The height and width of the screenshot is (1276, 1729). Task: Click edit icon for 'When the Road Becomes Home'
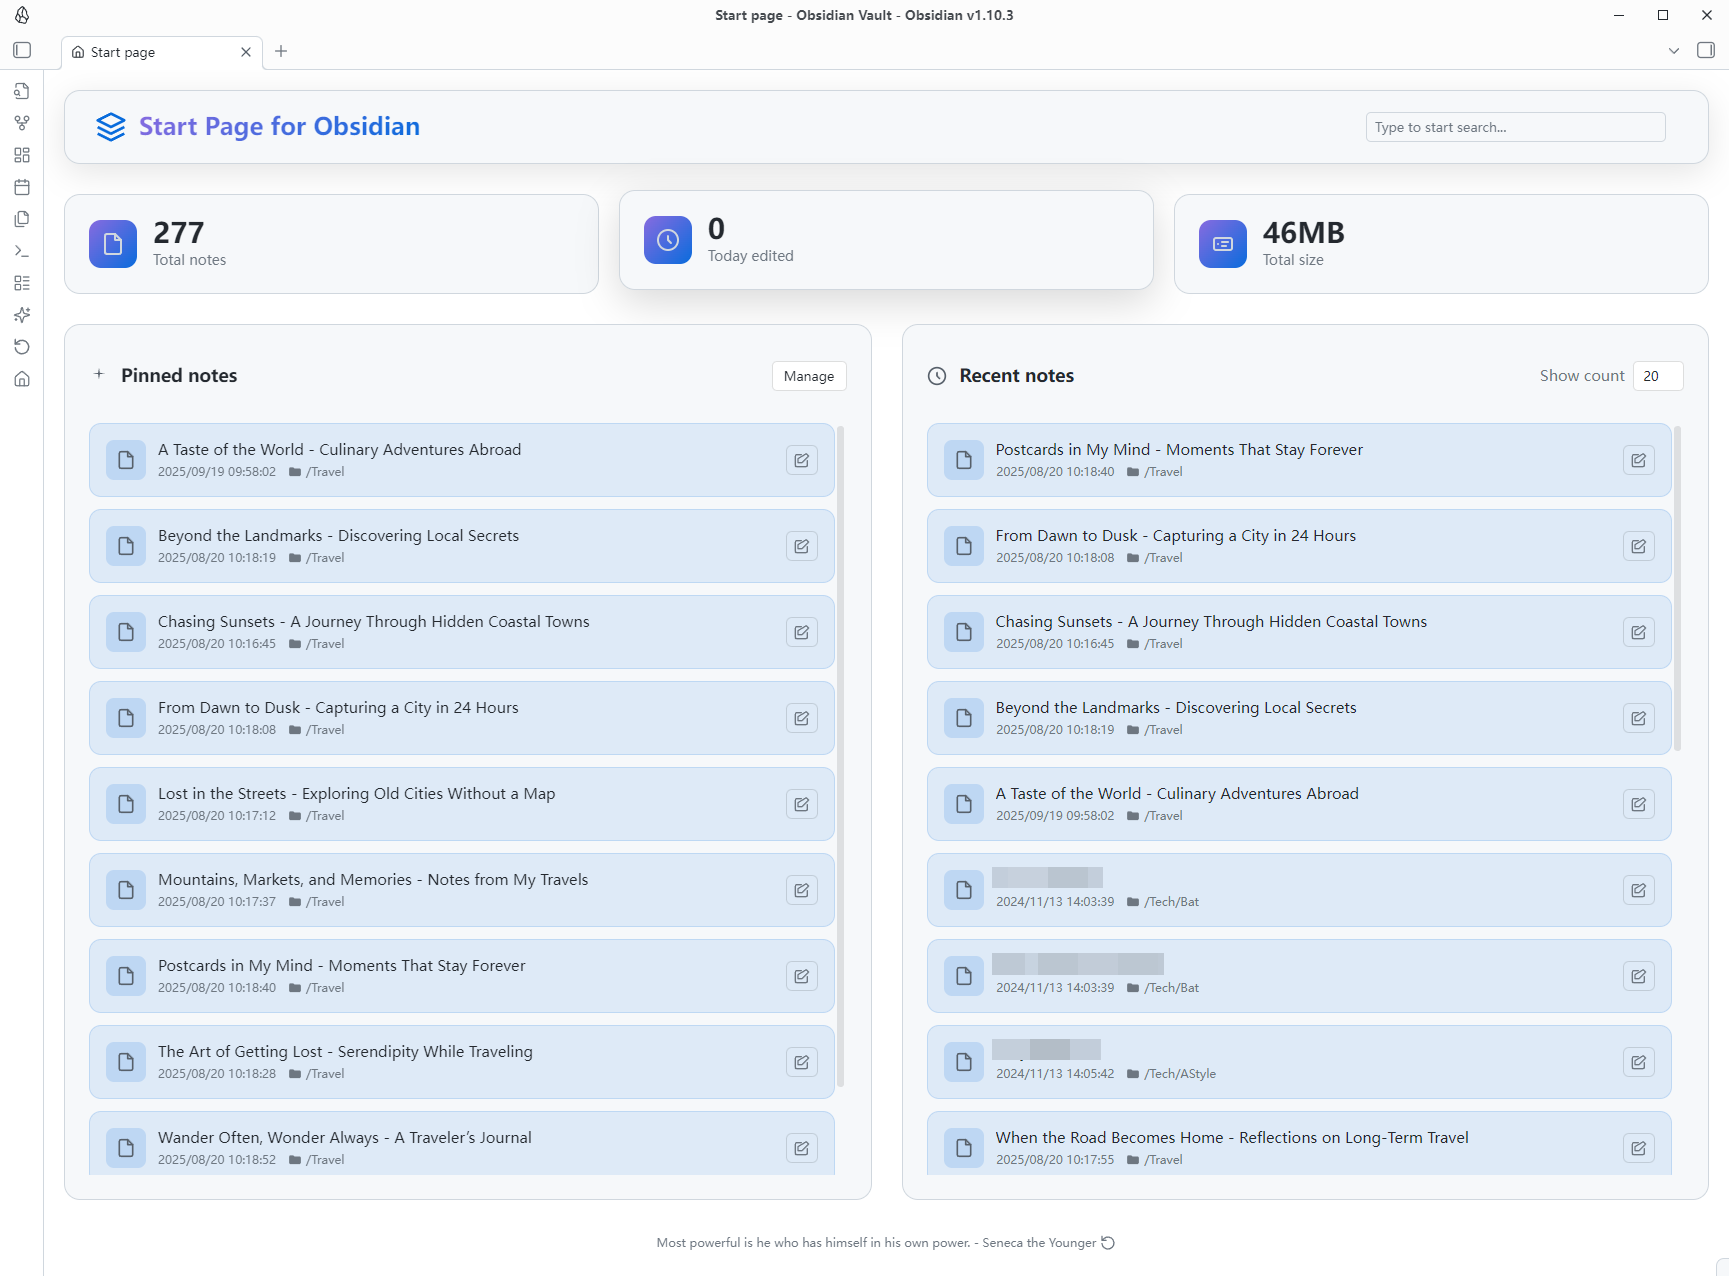[x=1639, y=1148]
